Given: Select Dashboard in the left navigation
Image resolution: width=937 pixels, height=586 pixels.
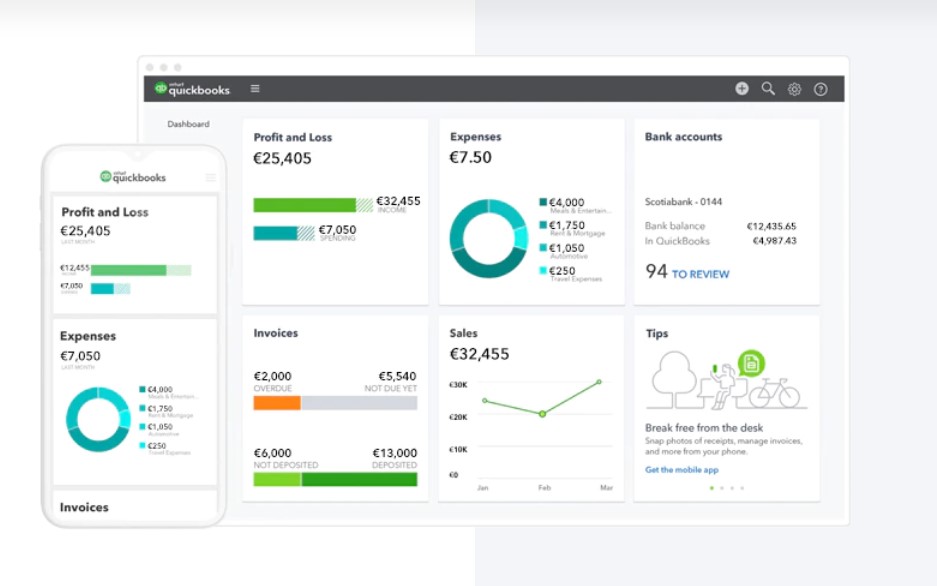Looking at the screenshot, I should 188,124.
